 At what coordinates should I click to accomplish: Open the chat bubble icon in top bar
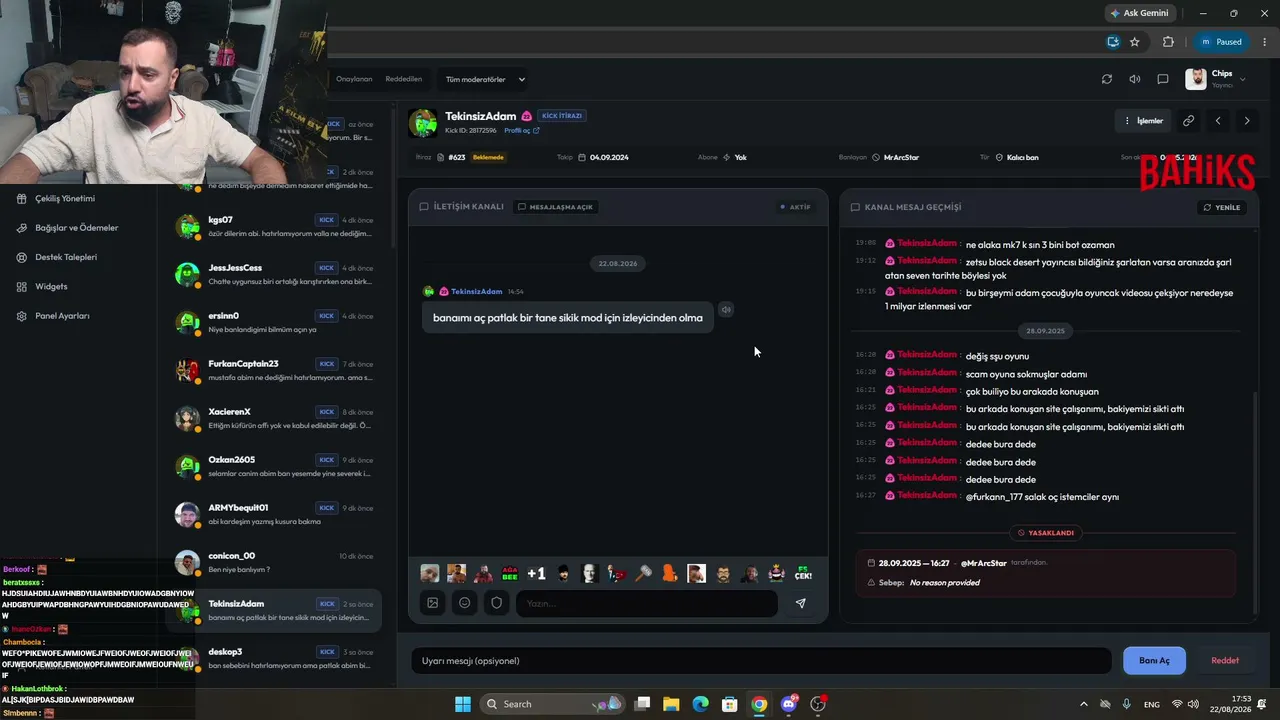click(1162, 79)
